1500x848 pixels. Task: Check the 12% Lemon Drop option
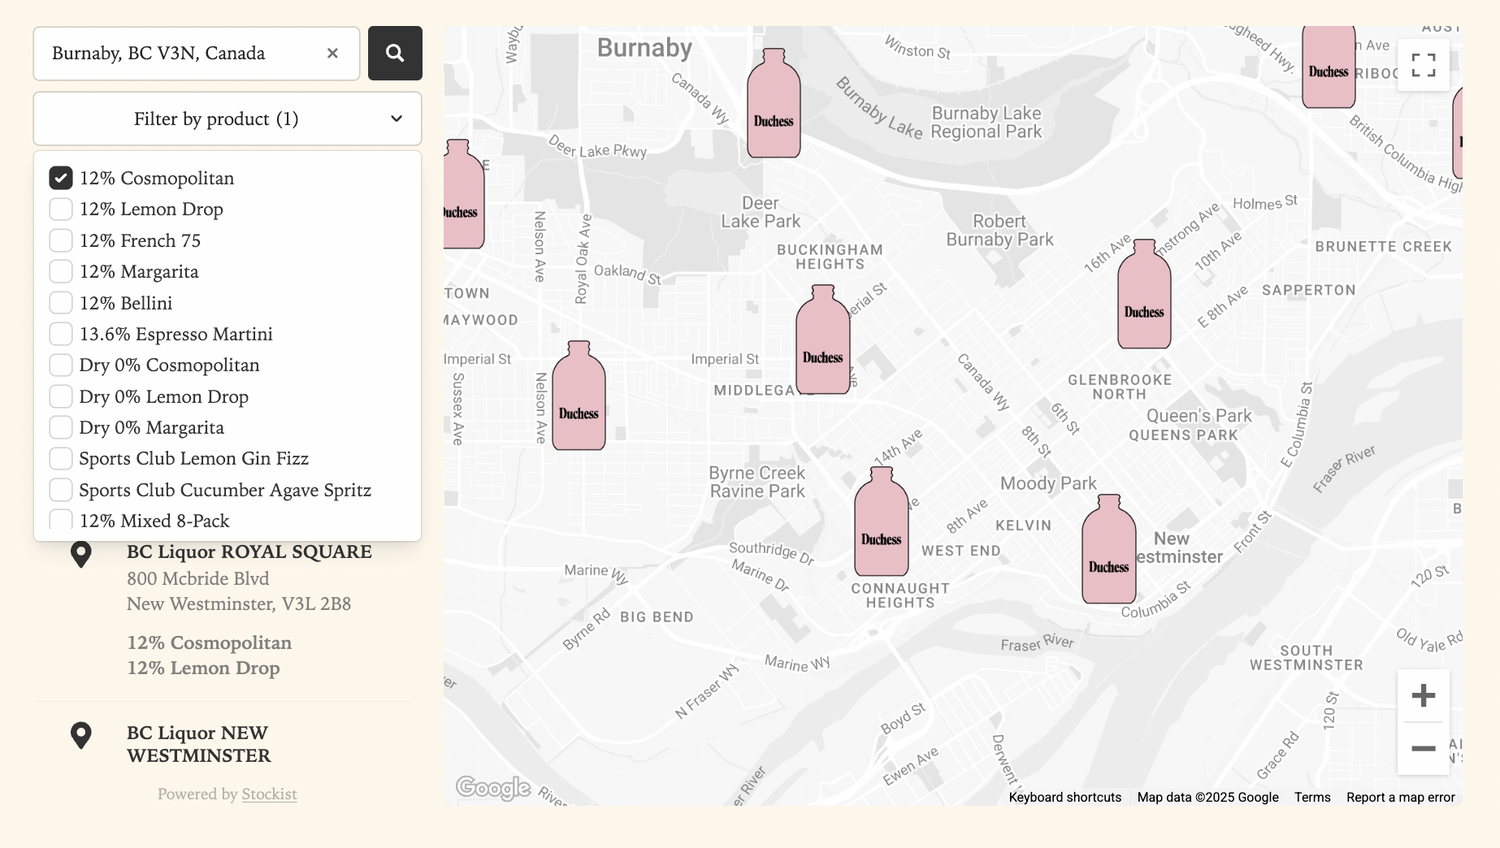tap(61, 209)
